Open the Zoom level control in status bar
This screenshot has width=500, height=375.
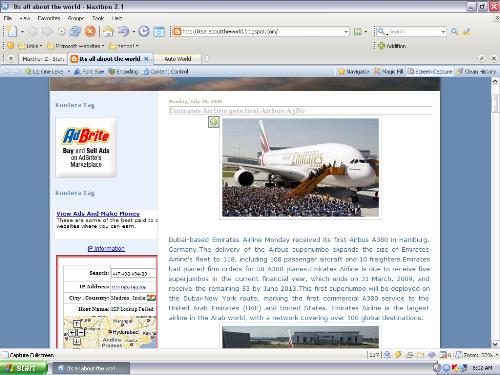[477, 355]
